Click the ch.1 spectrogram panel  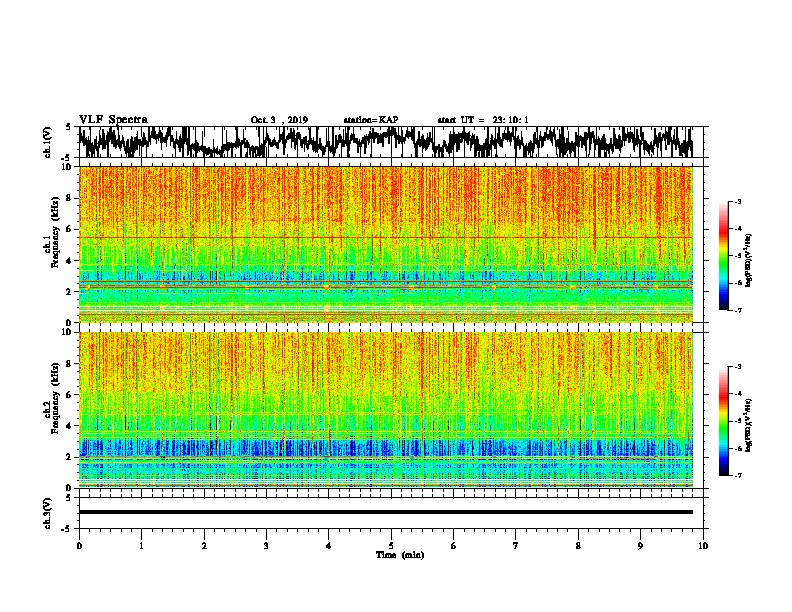tap(386, 244)
